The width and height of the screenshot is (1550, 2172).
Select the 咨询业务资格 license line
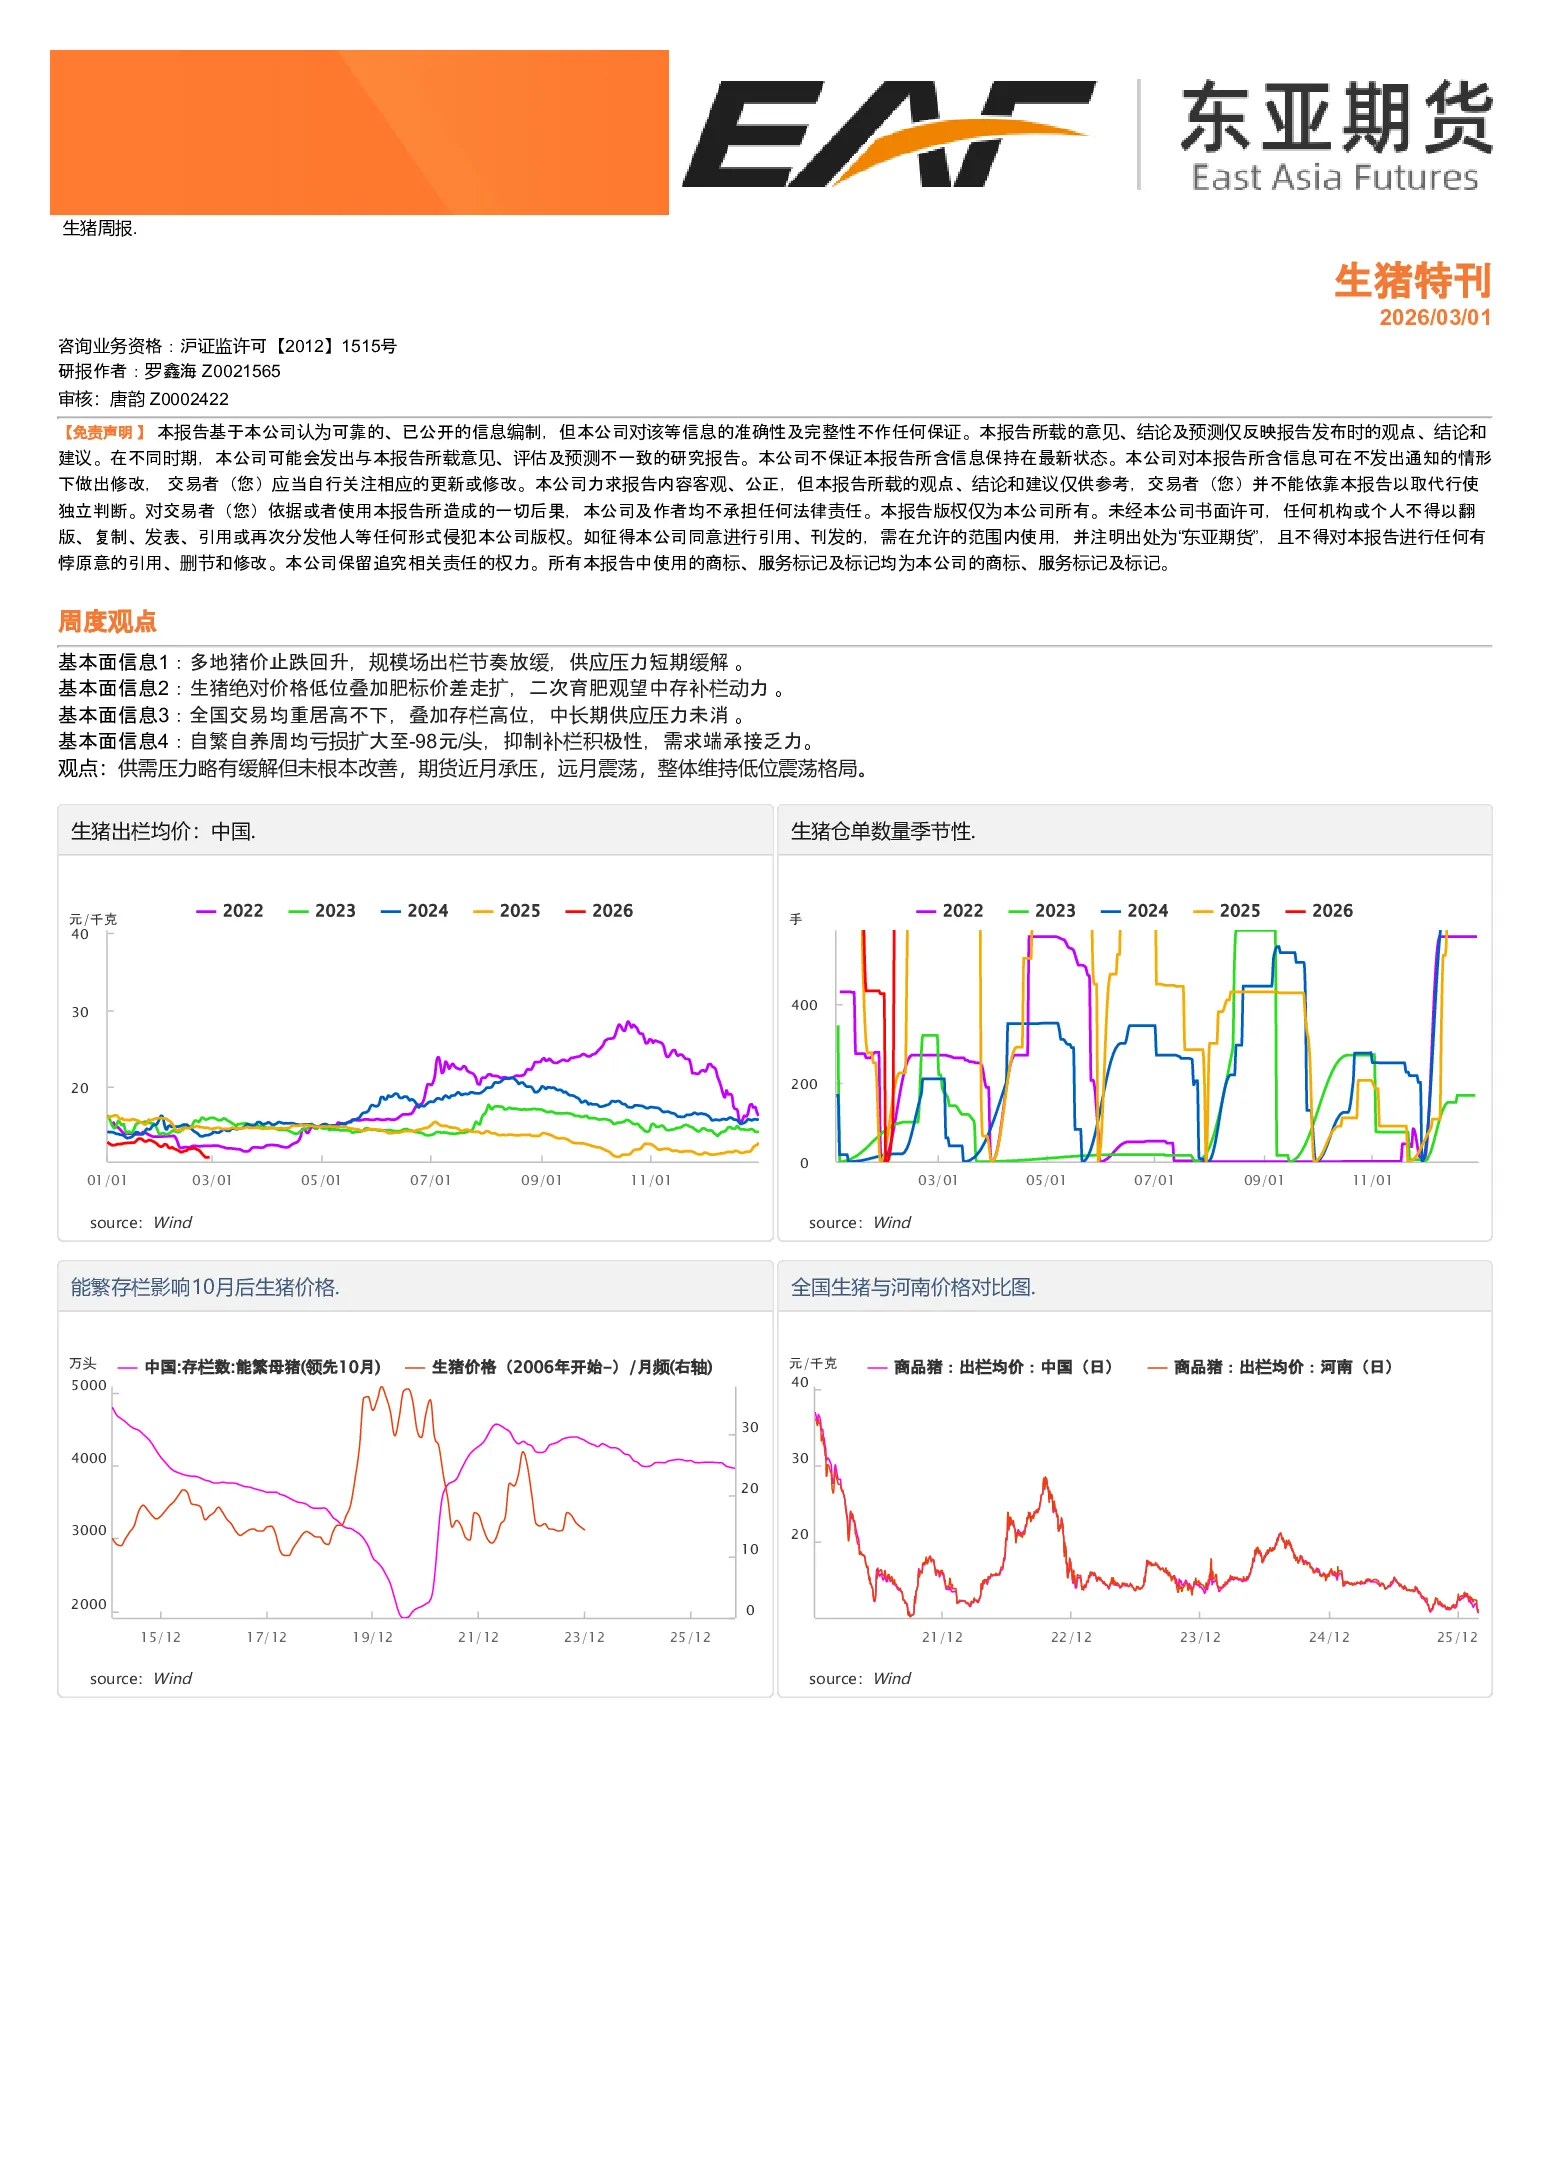click(227, 346)
